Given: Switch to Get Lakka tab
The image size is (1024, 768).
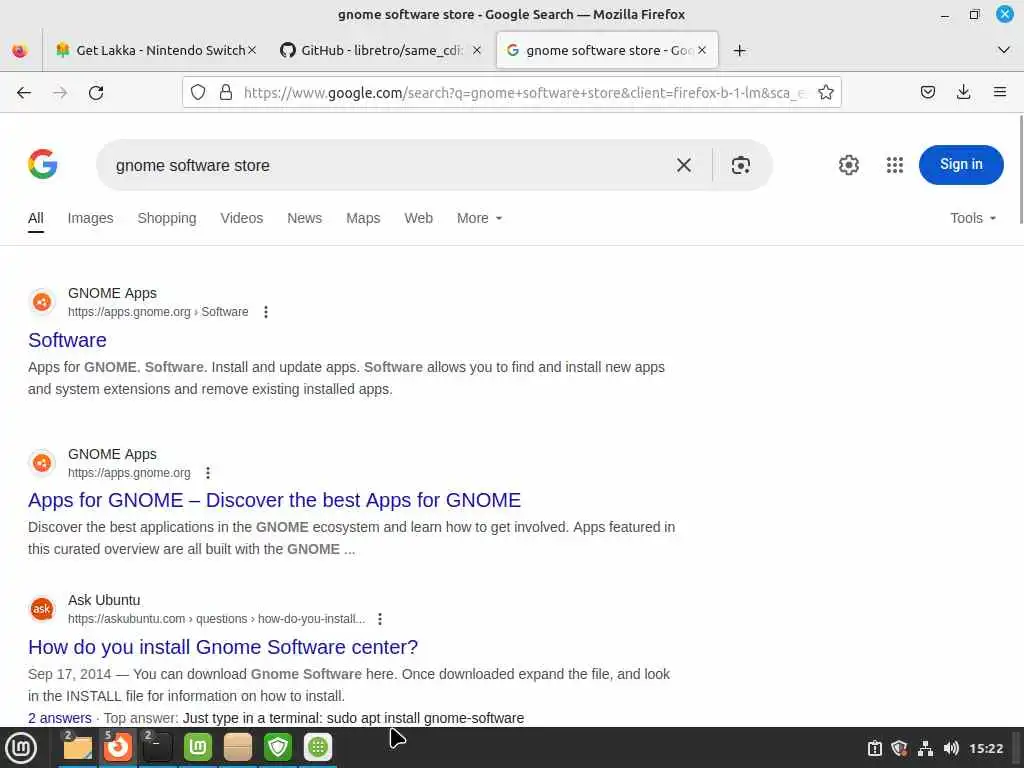Looking at the screenshot, I should 153,50.
